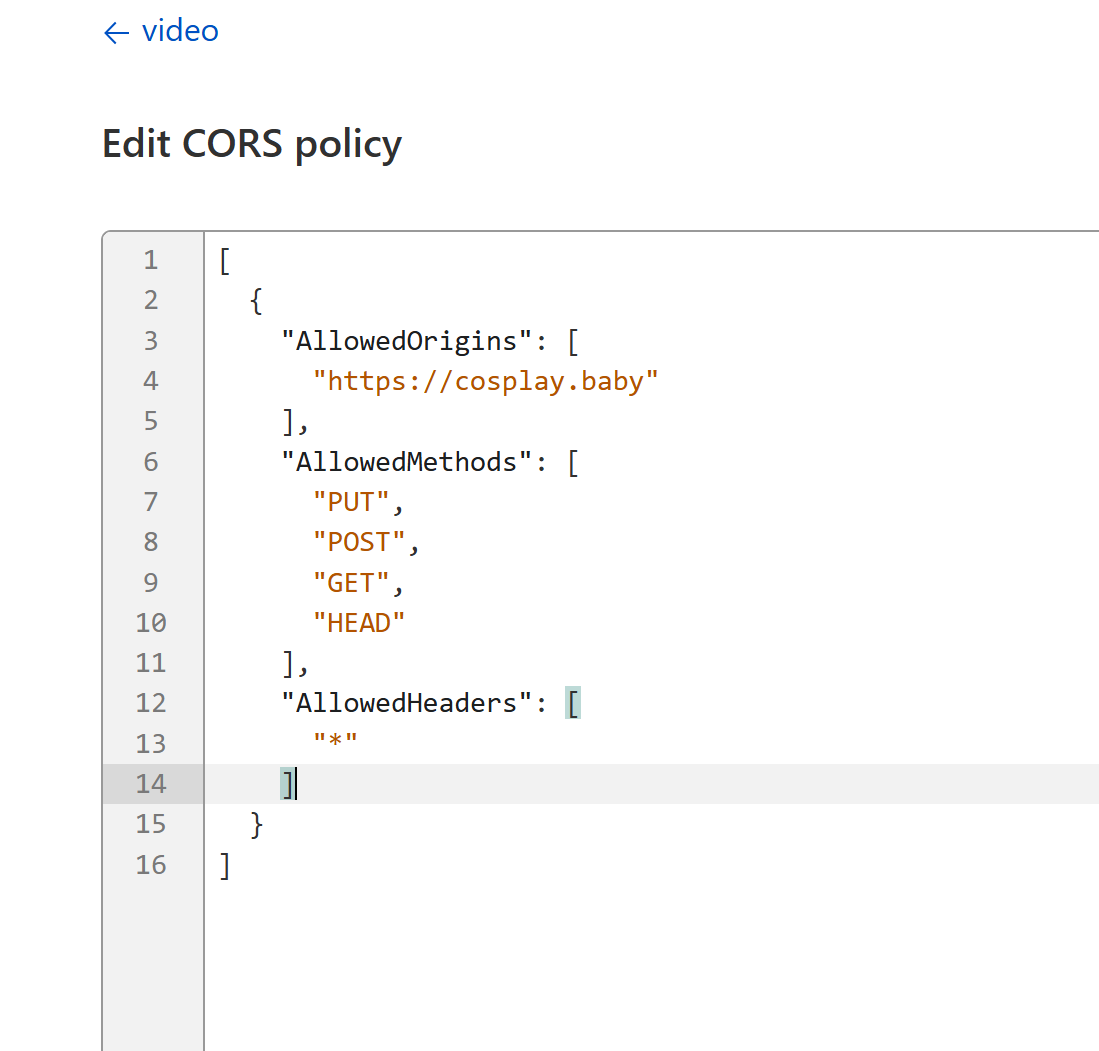Click the highlighted closing bracket on line 14

288,784
